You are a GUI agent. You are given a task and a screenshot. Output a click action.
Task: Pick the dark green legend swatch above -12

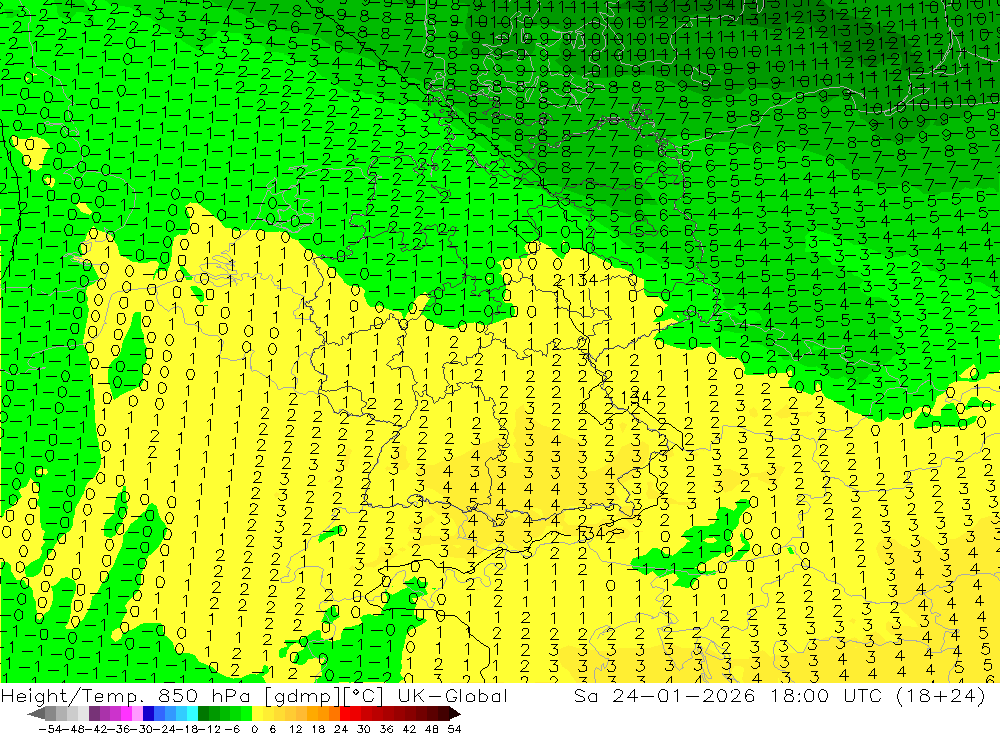203,714
